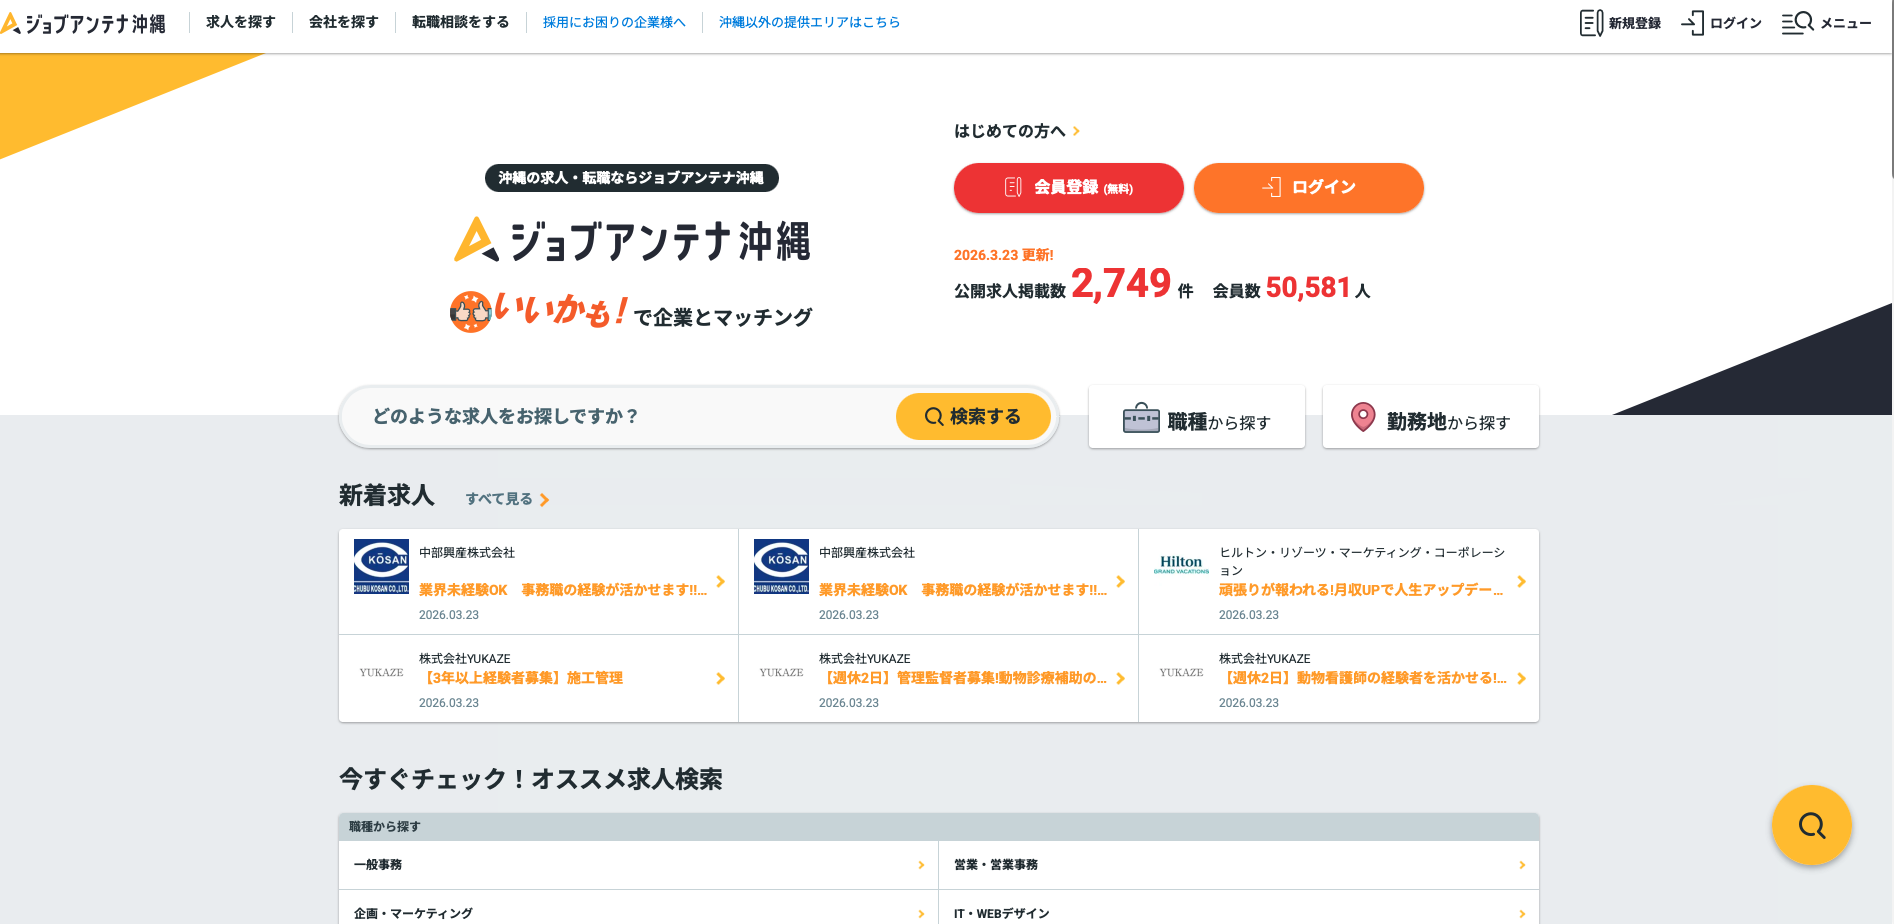
Task: Click the first 中部興産 KOSAN company logo
Action: point(381,567)
